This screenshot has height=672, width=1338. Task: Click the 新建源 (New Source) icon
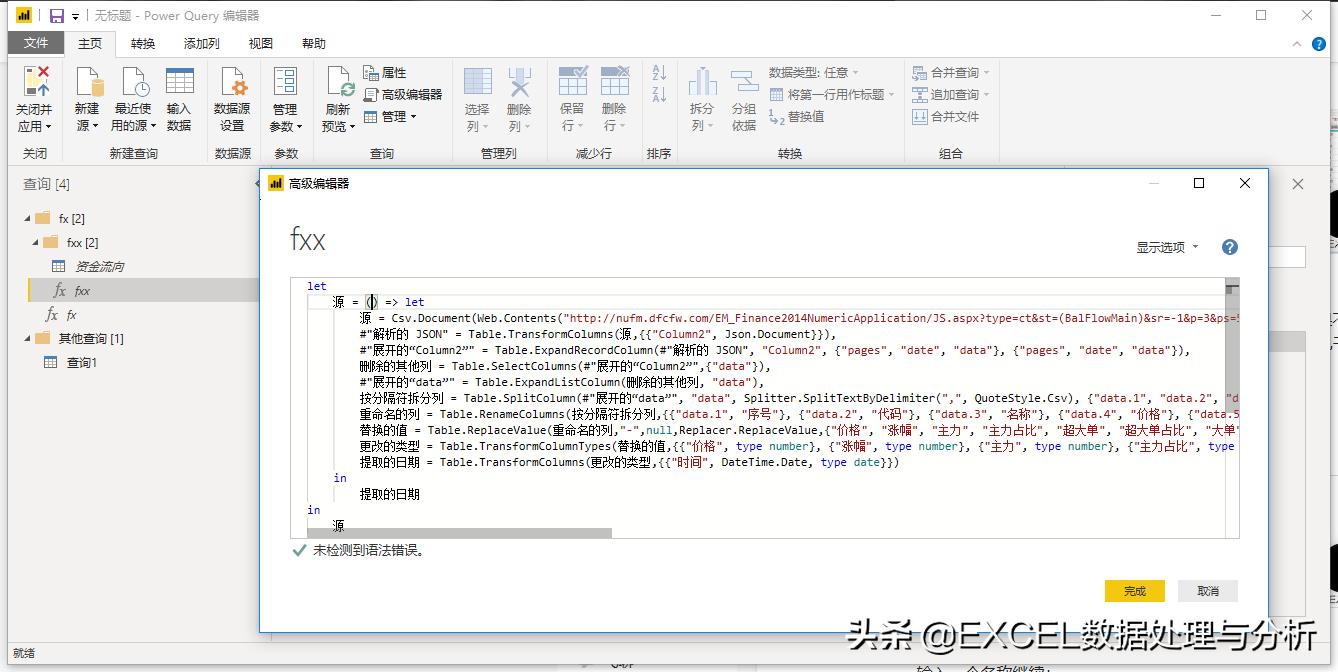pos(88,83)
